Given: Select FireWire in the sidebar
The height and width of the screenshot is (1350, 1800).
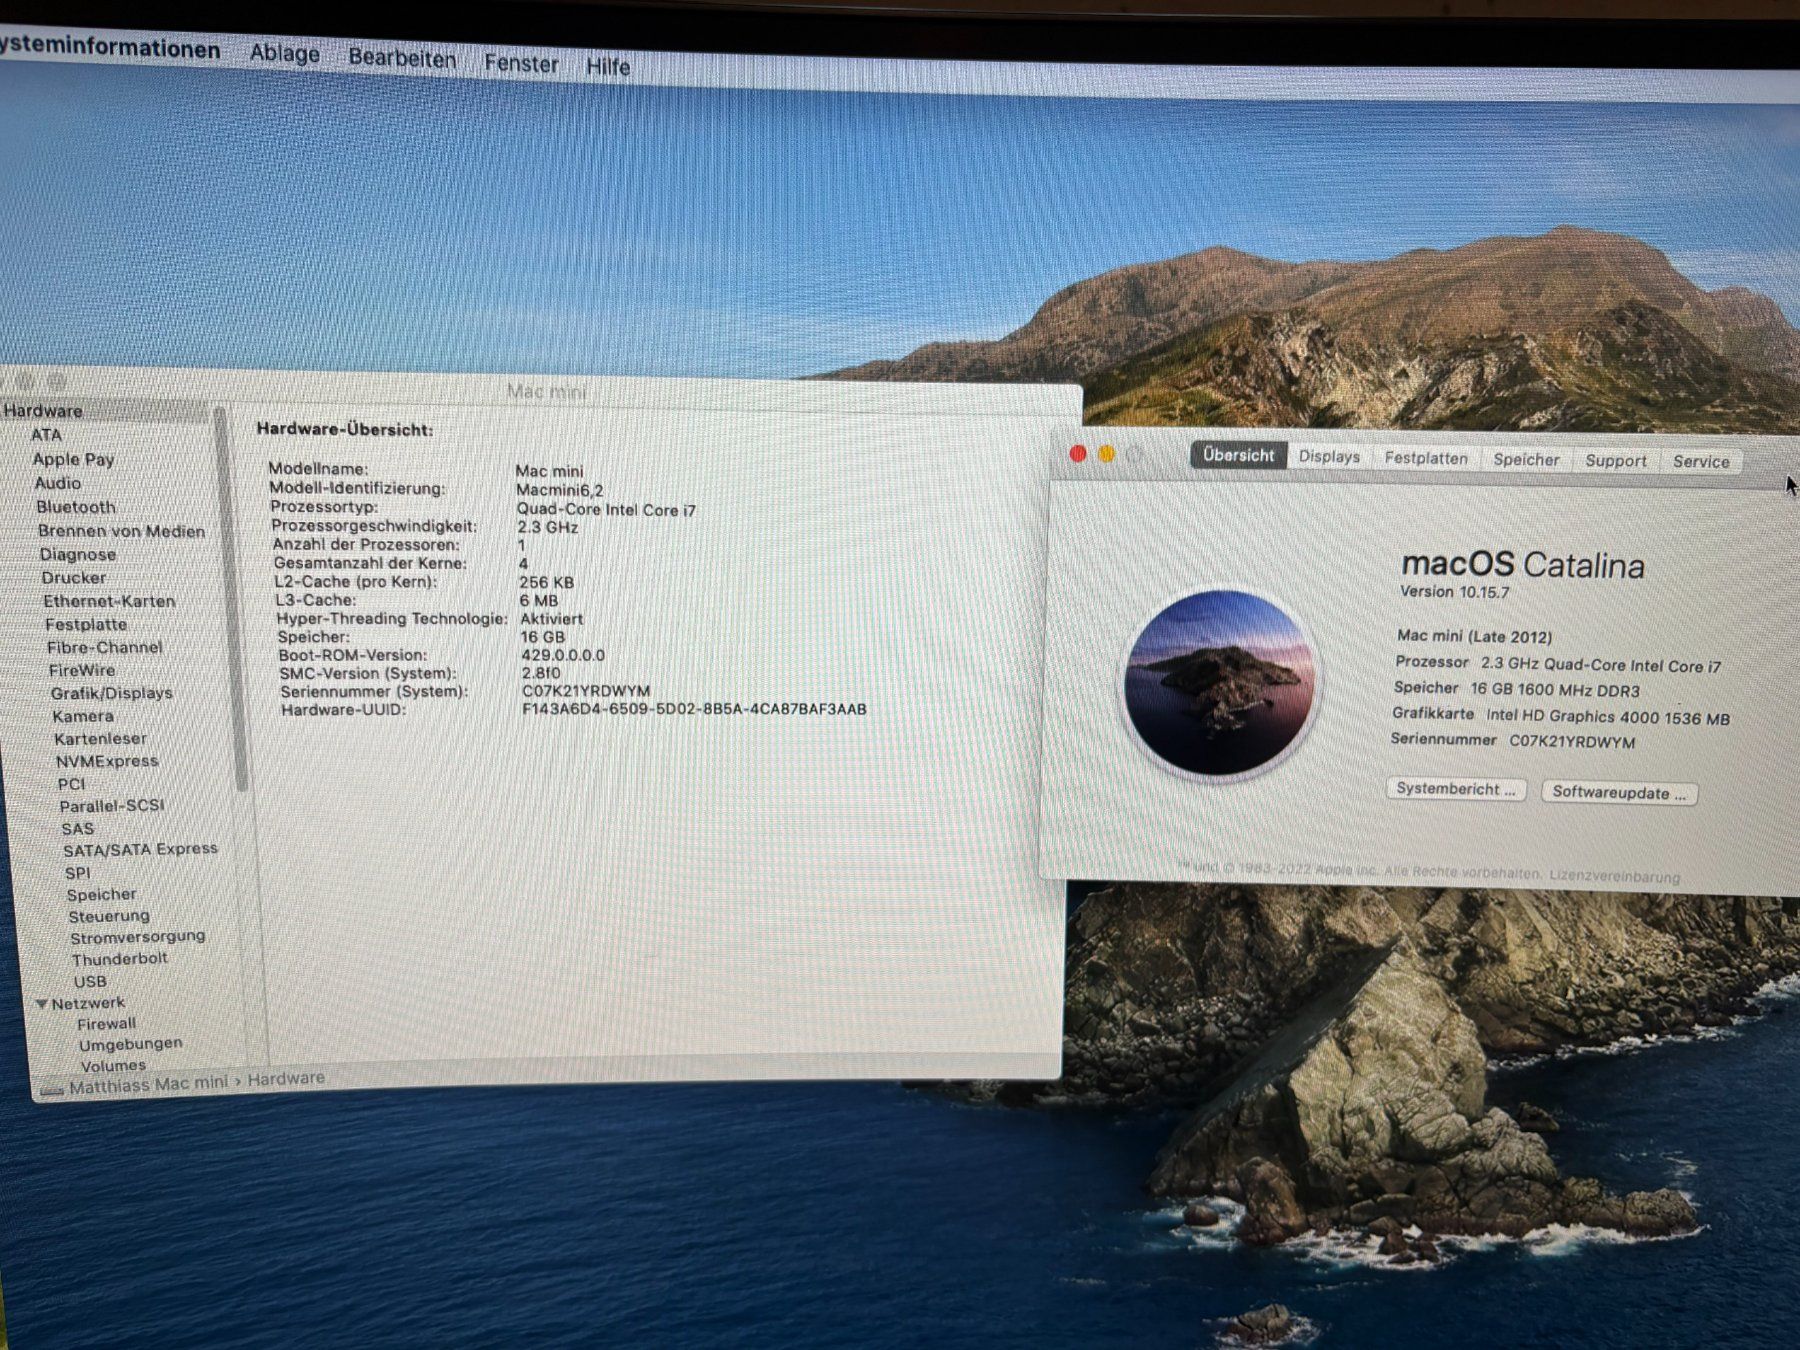Looking at the screenshot, I should tap(82, 670).
